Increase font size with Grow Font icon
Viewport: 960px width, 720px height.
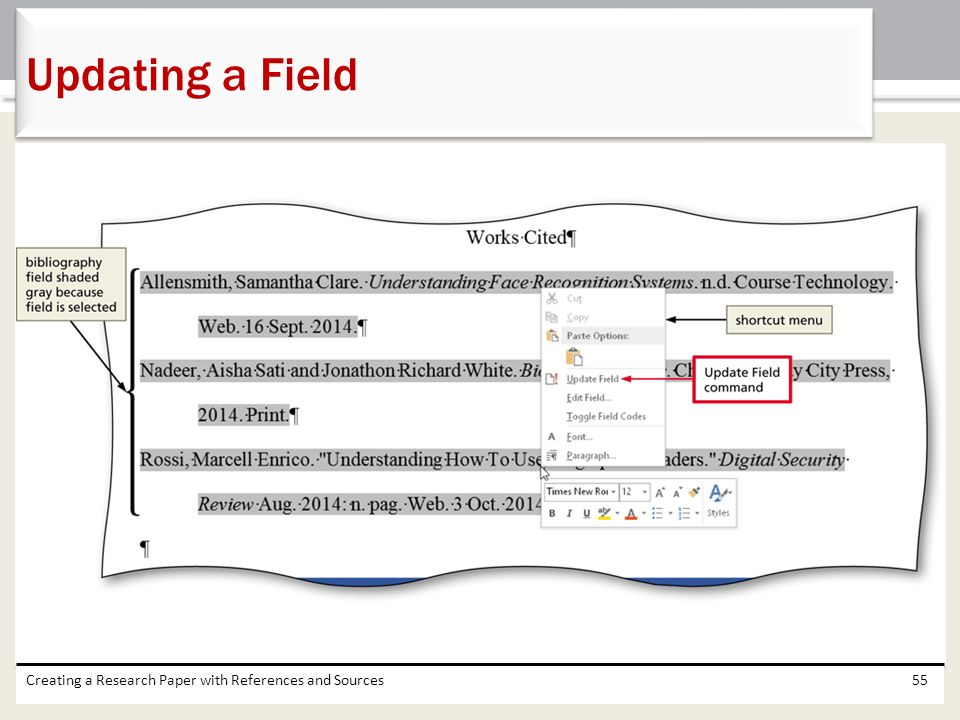(660, 492)
